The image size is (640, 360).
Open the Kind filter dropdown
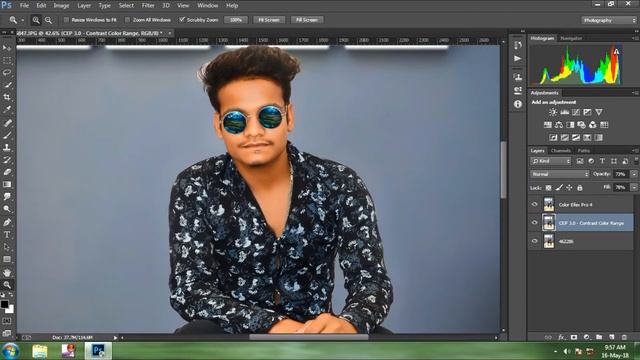pyautogui.click(x=550, y=161)
